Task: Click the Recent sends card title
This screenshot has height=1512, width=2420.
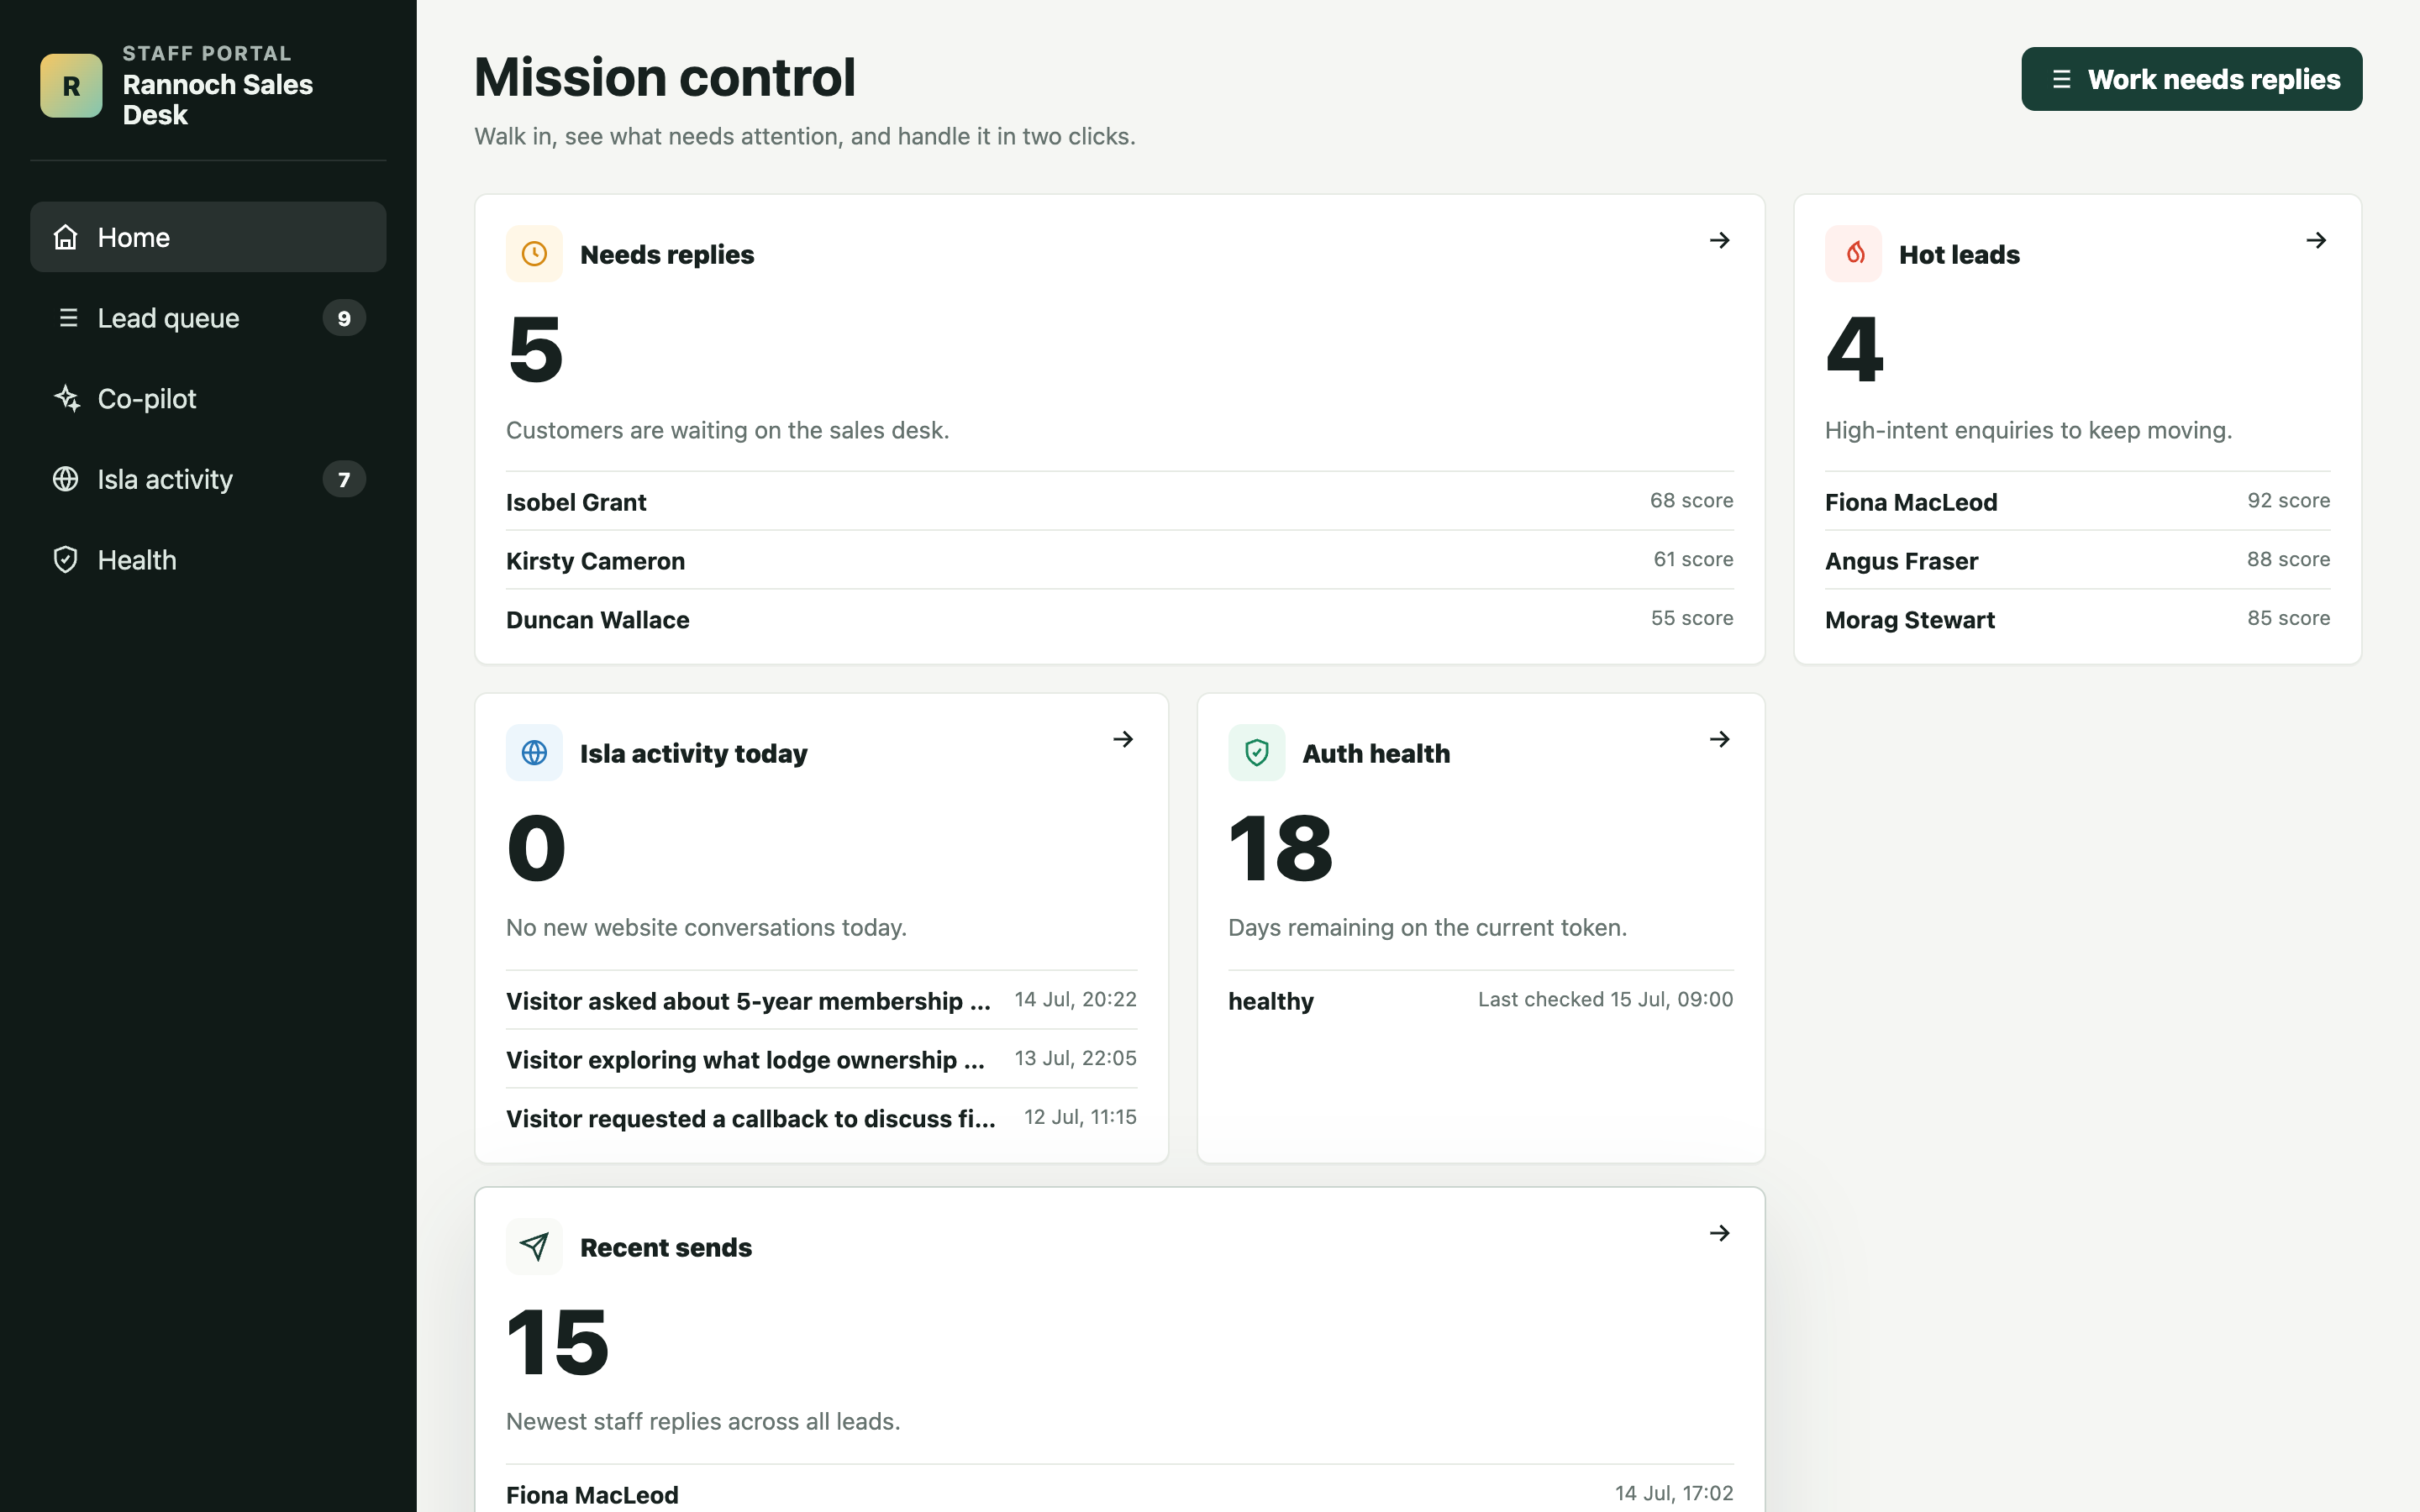Action: [666, 1247]
